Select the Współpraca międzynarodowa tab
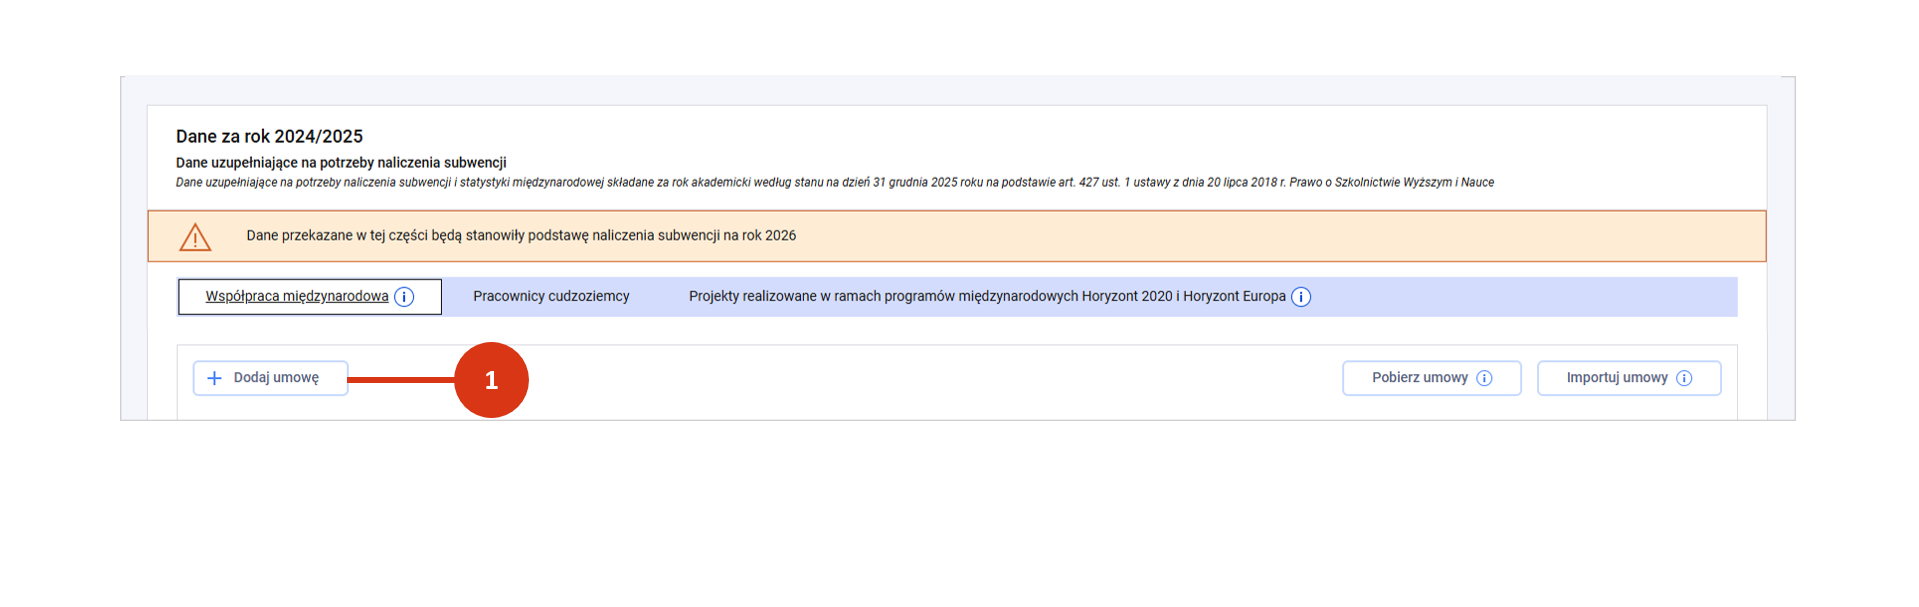This screenshot has height=607, width=1919. (297, 297)
